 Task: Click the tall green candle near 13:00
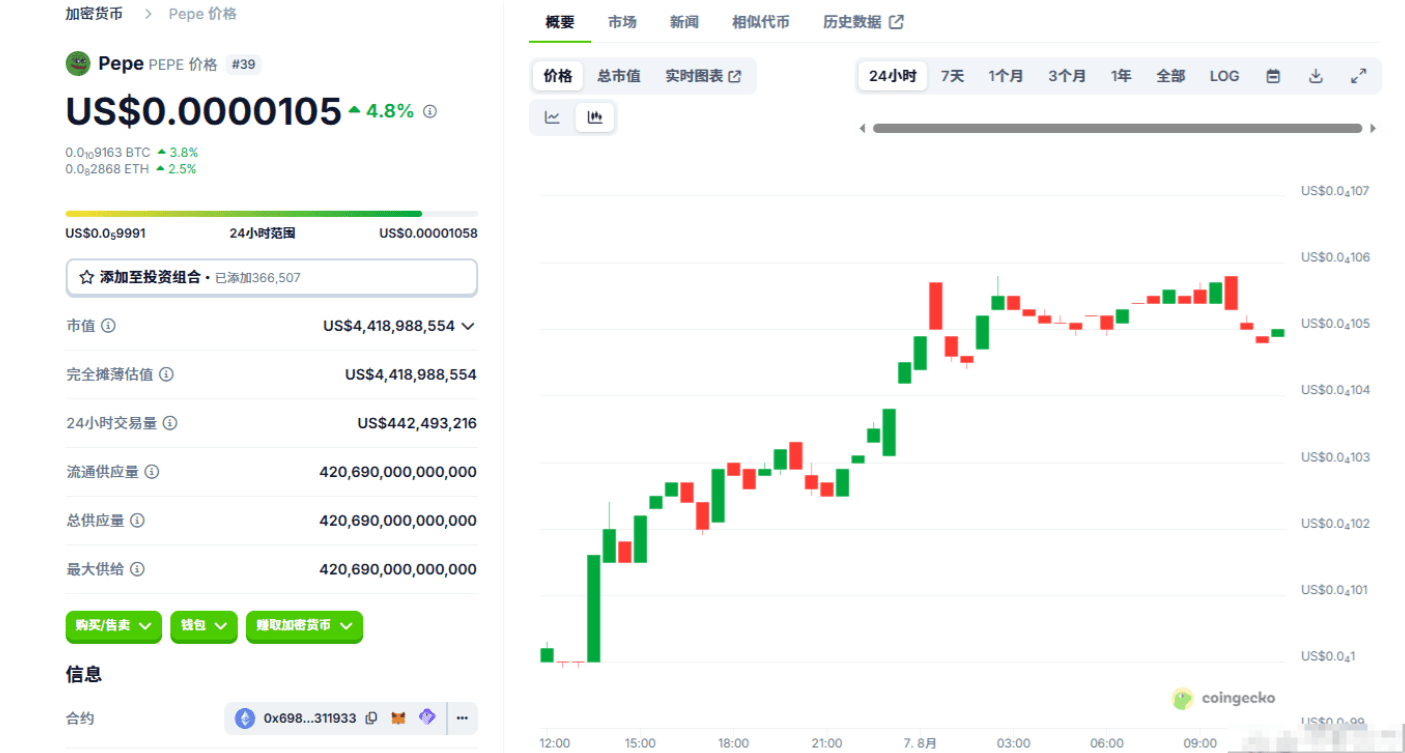coord(593,608)
